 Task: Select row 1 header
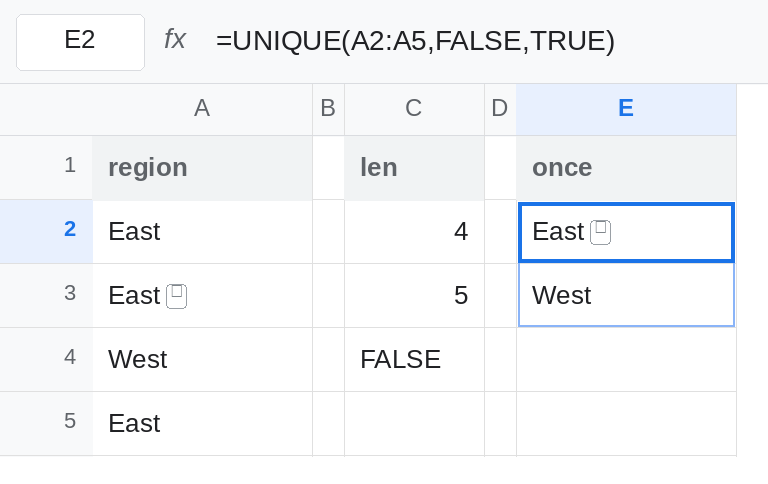tap(46, 168)
